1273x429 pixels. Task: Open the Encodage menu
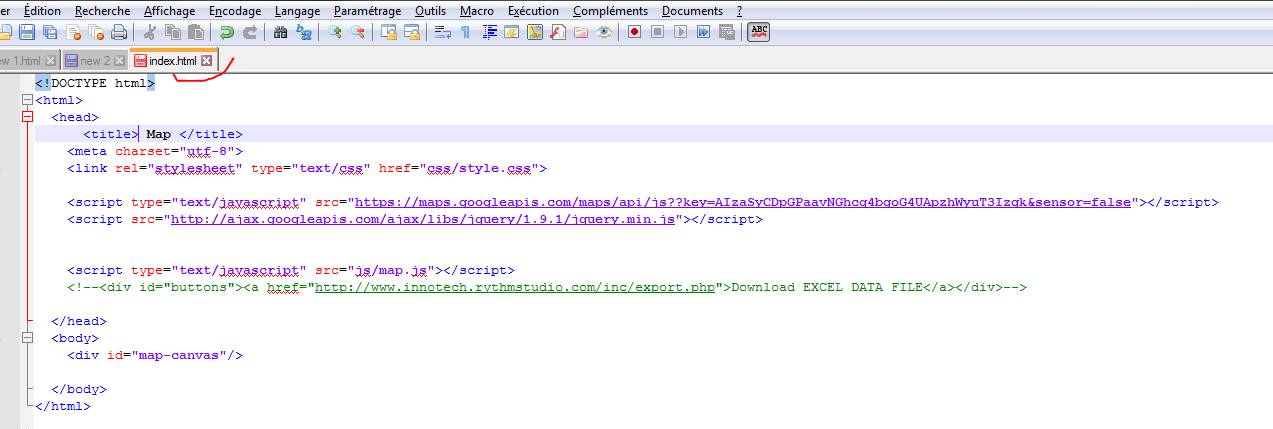point(235,11)
